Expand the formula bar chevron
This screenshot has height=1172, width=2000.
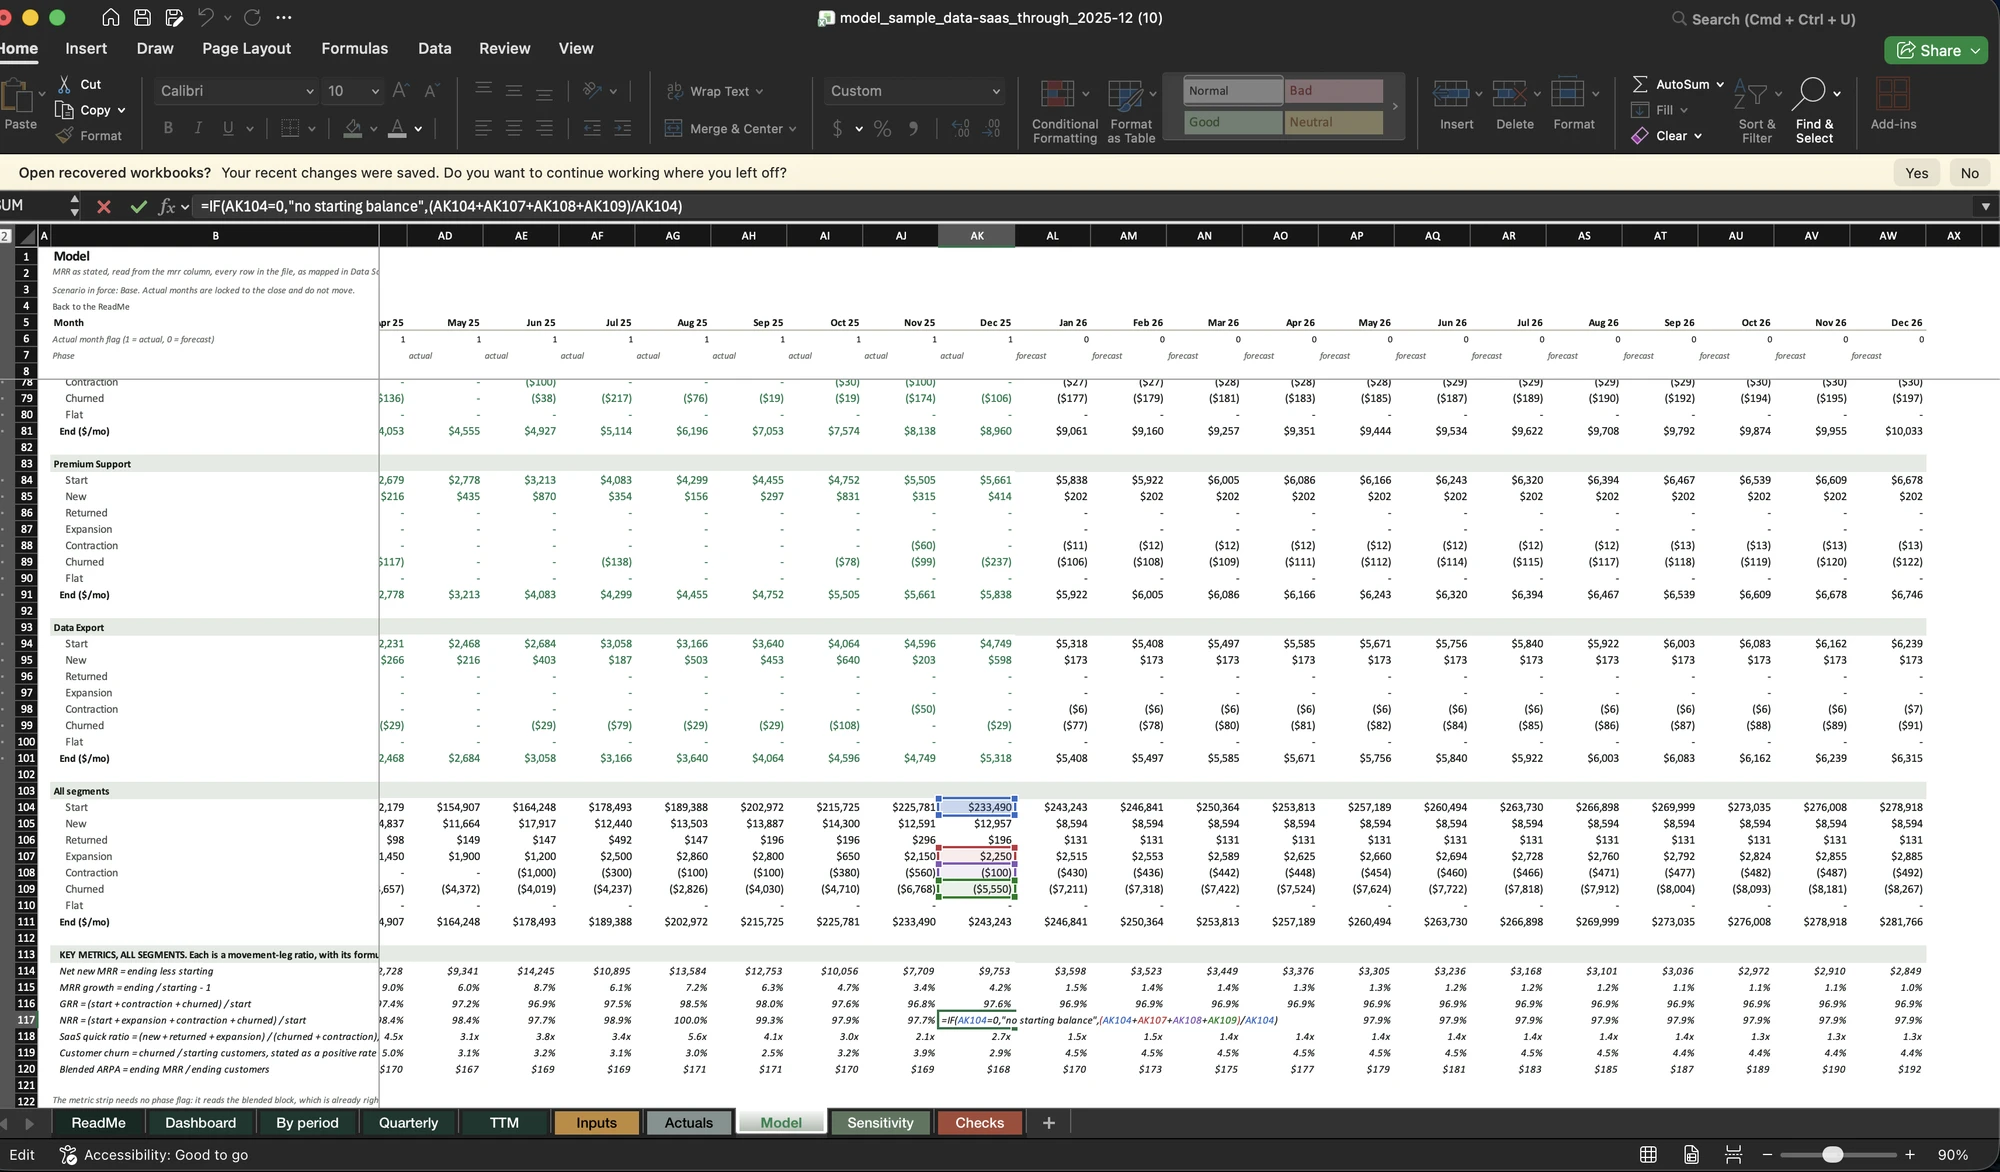[1985, 206]
